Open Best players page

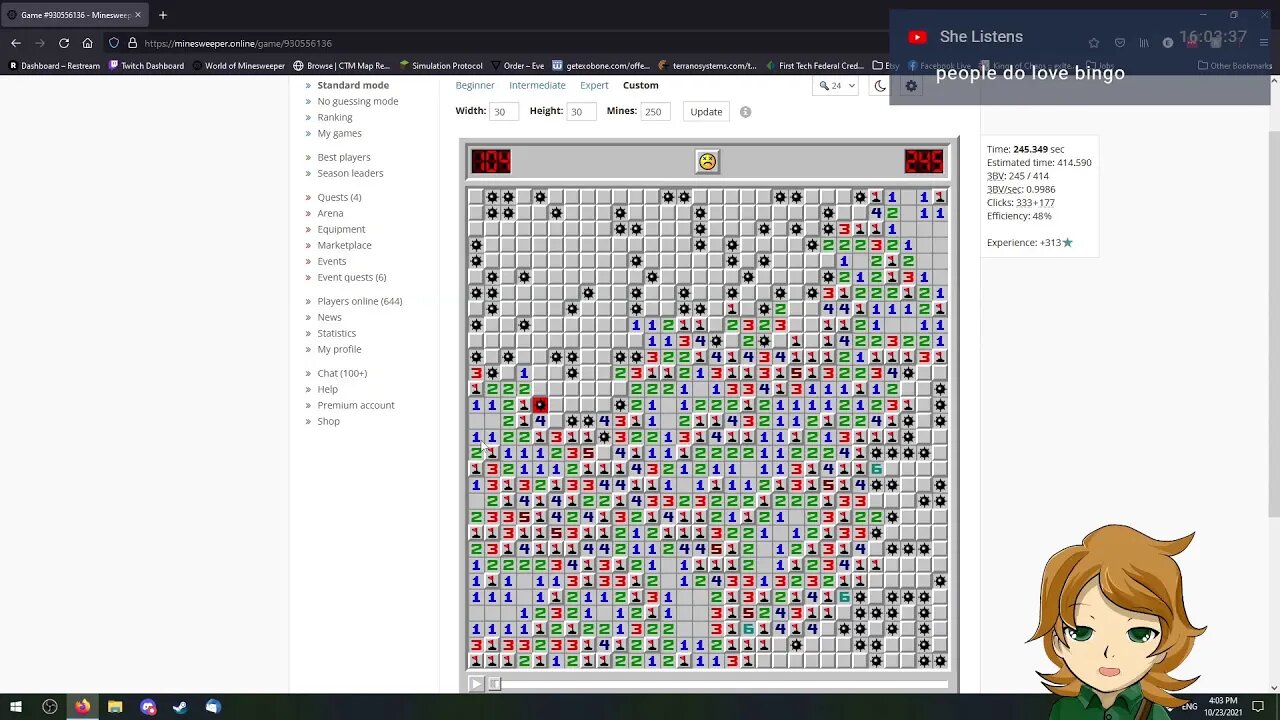[344, 157]
